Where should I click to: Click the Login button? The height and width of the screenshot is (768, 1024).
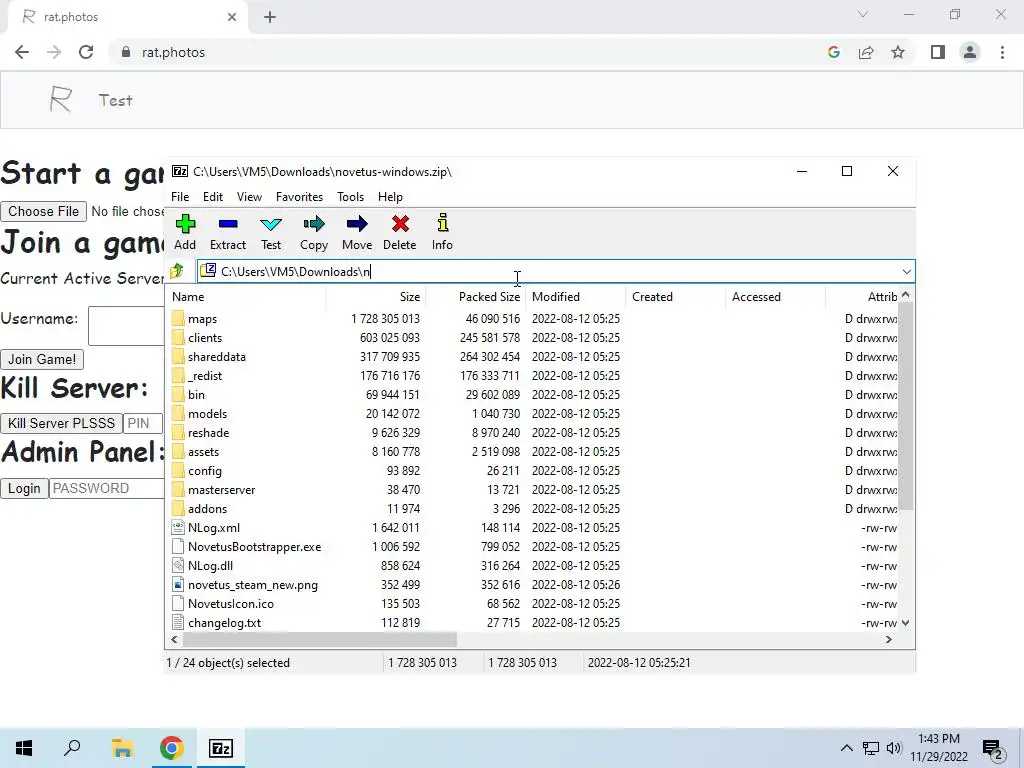point(24,488)
